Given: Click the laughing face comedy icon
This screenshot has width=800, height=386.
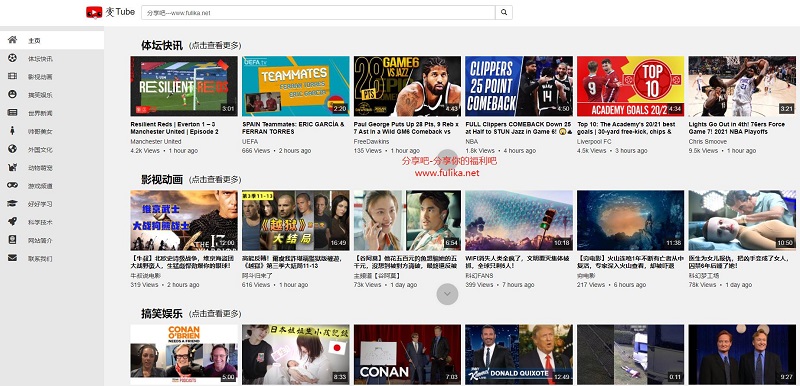Looking at the screenshot, I should 12,94.
